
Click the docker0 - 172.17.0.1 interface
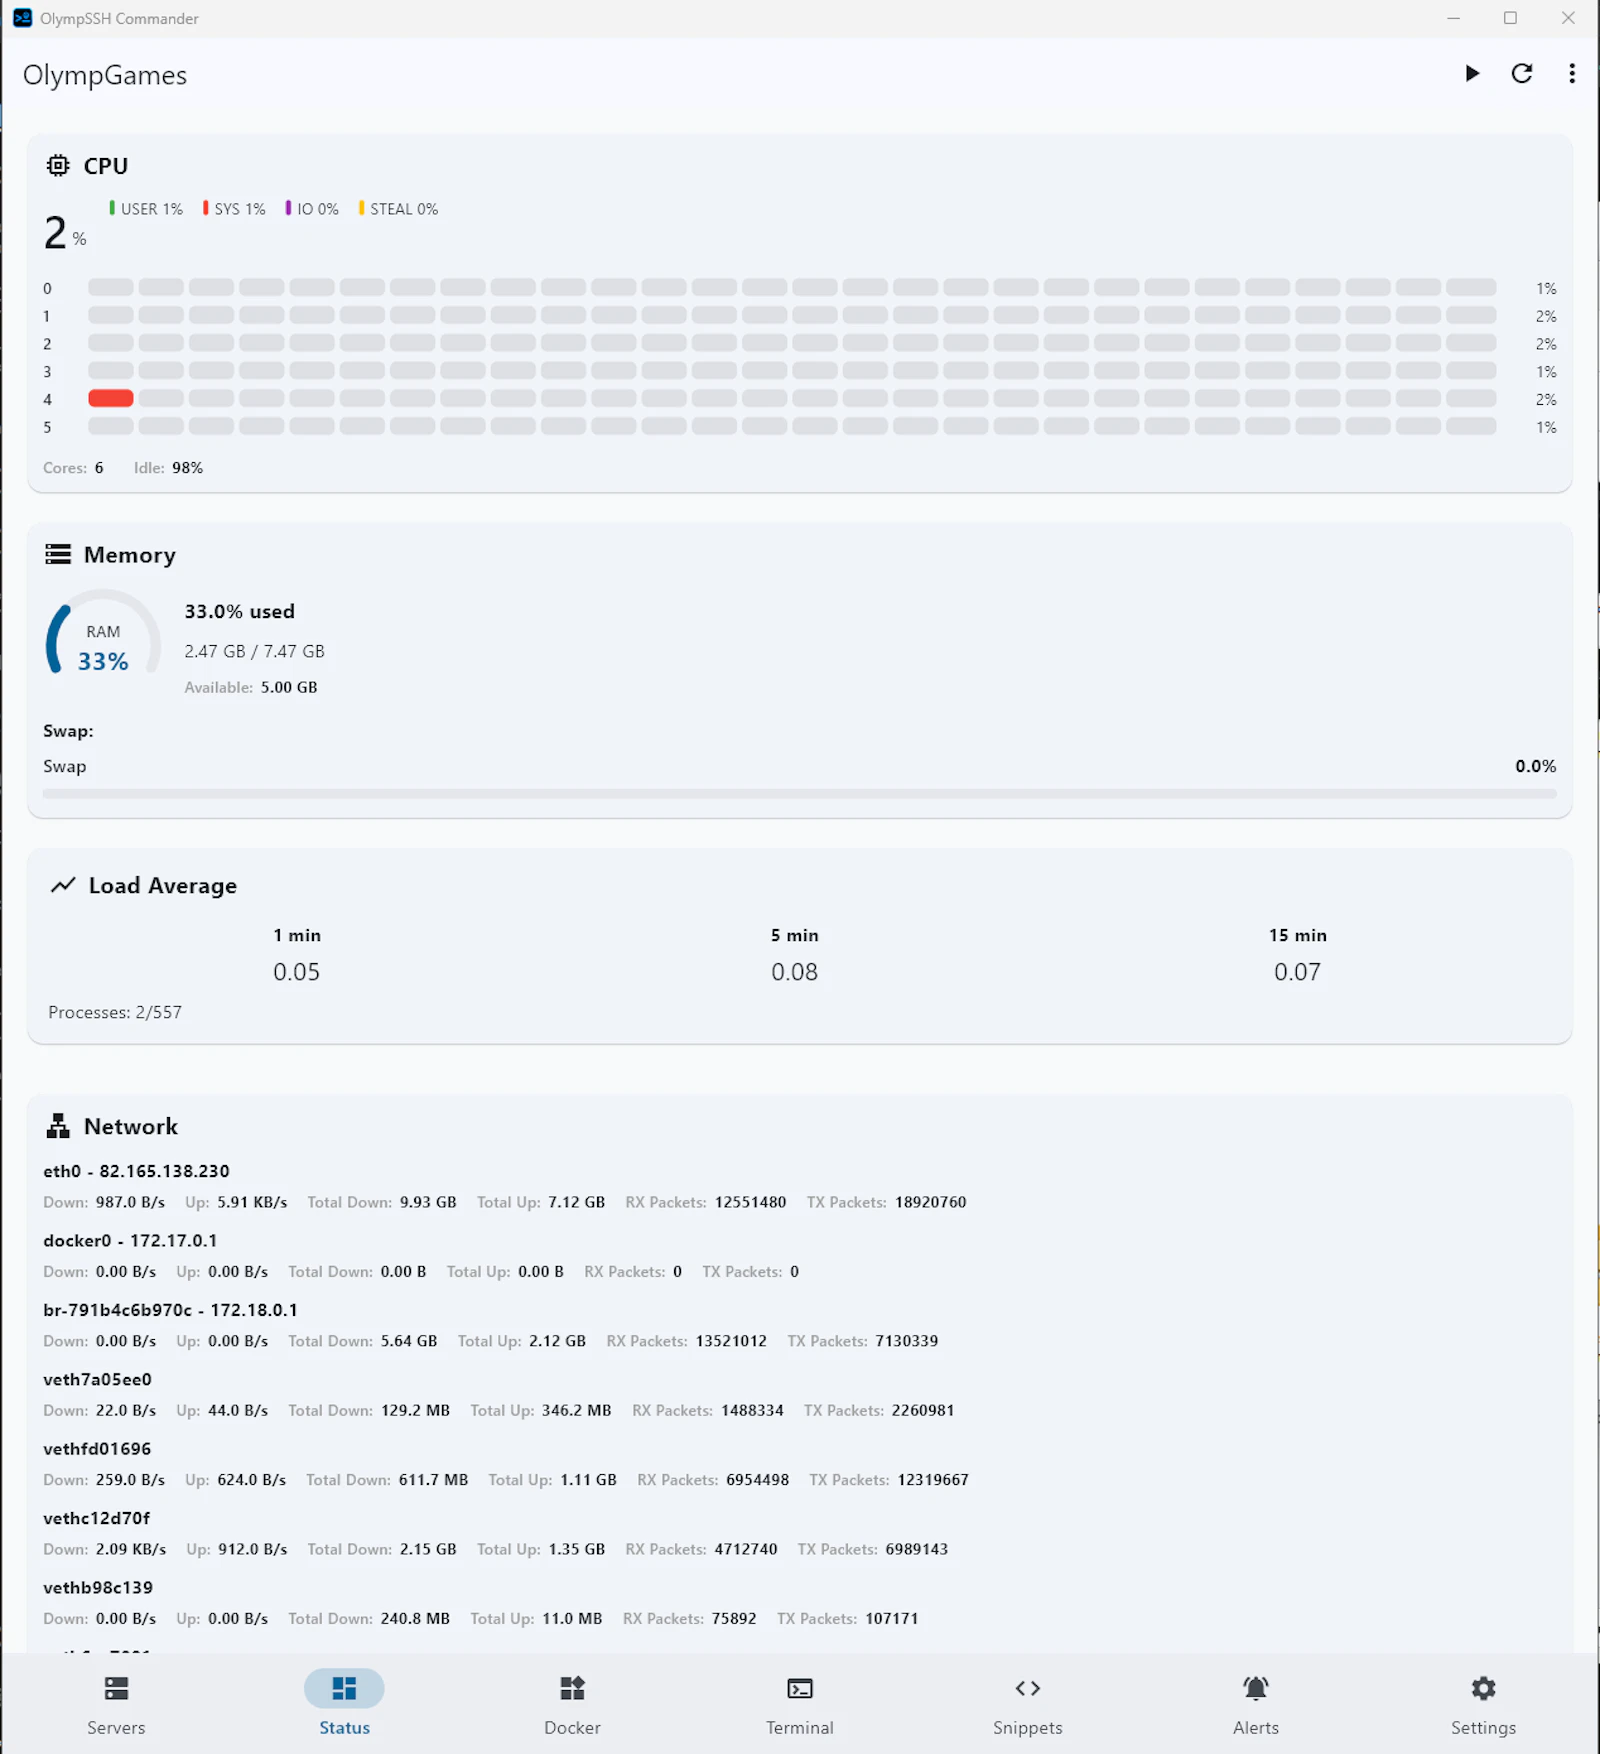(x=130, y=1240)
